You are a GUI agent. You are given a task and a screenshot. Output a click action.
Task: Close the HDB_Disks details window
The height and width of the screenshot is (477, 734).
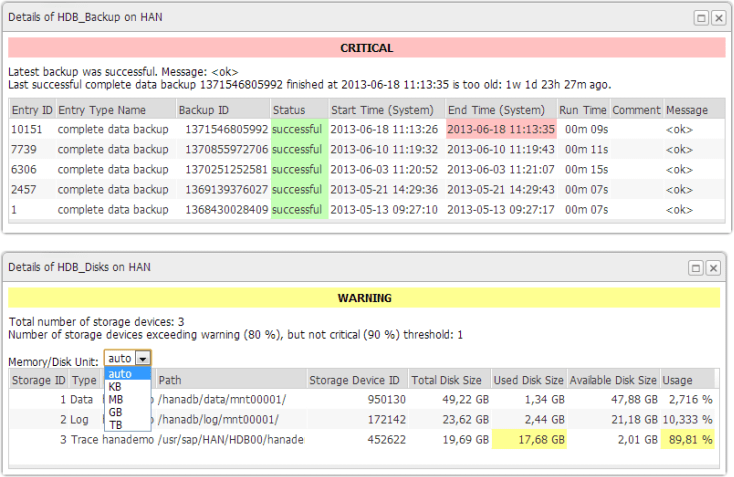pyautogui.click(x=714, y=268)
